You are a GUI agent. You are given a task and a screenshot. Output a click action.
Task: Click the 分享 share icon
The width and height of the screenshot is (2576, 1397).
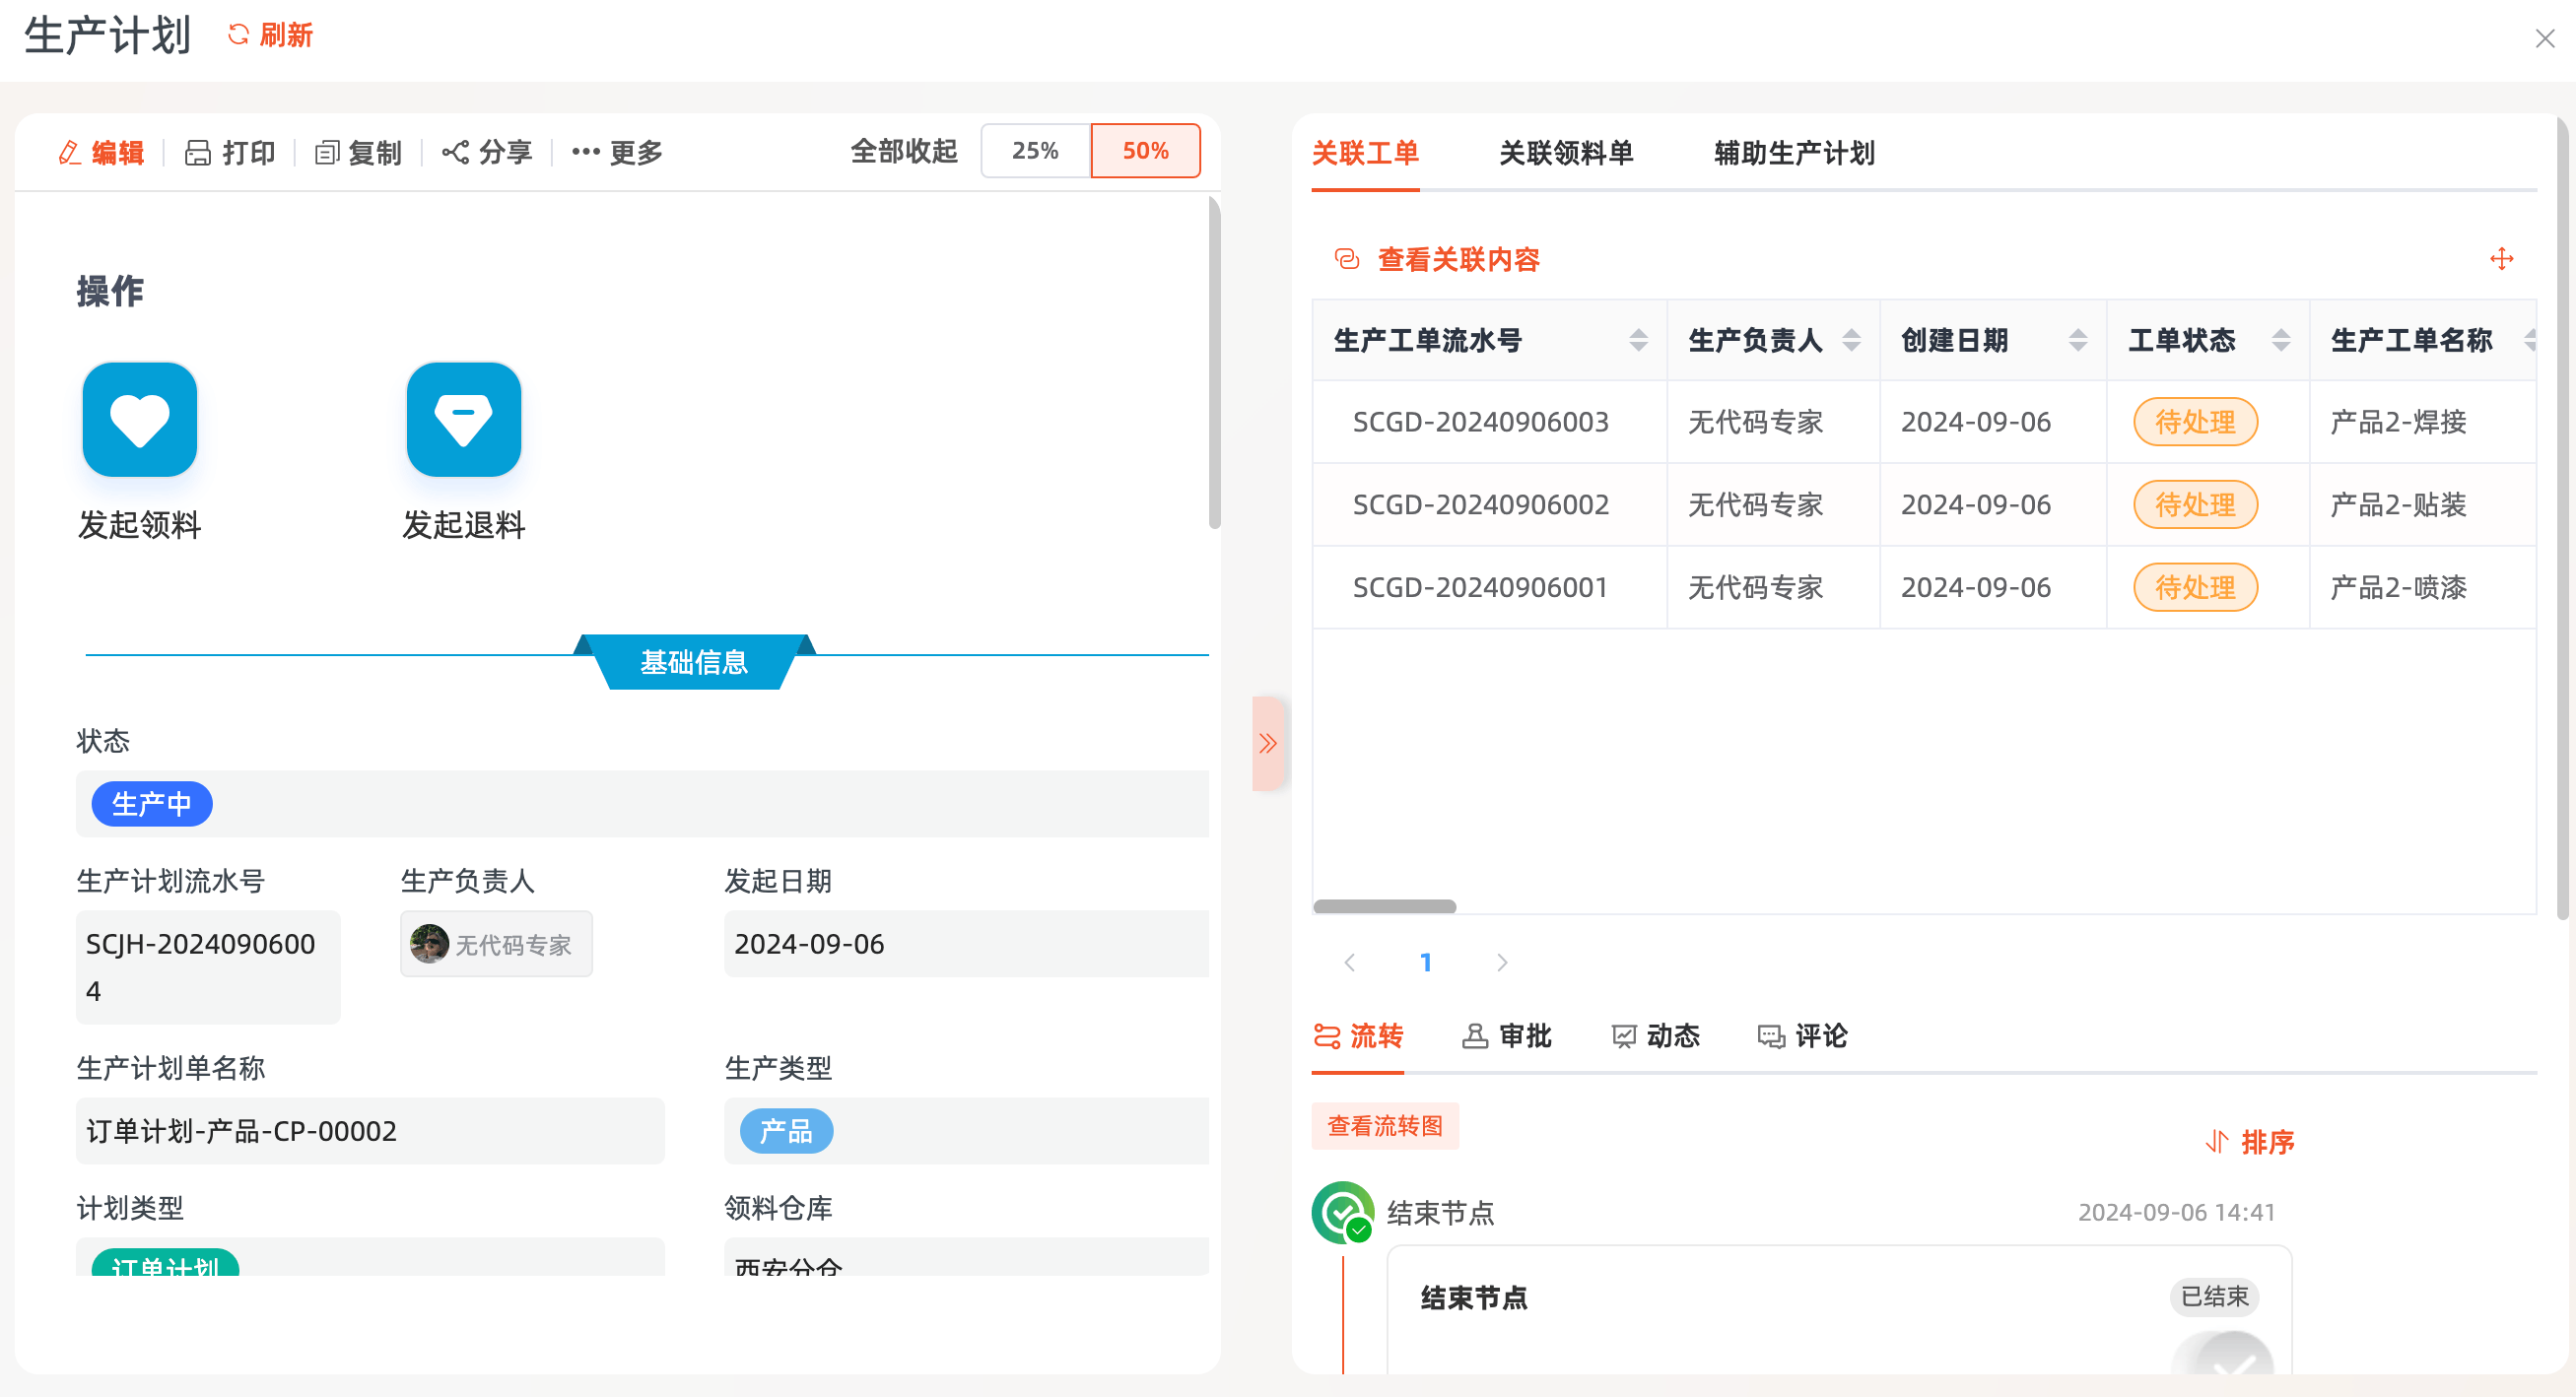pos(456,152)
